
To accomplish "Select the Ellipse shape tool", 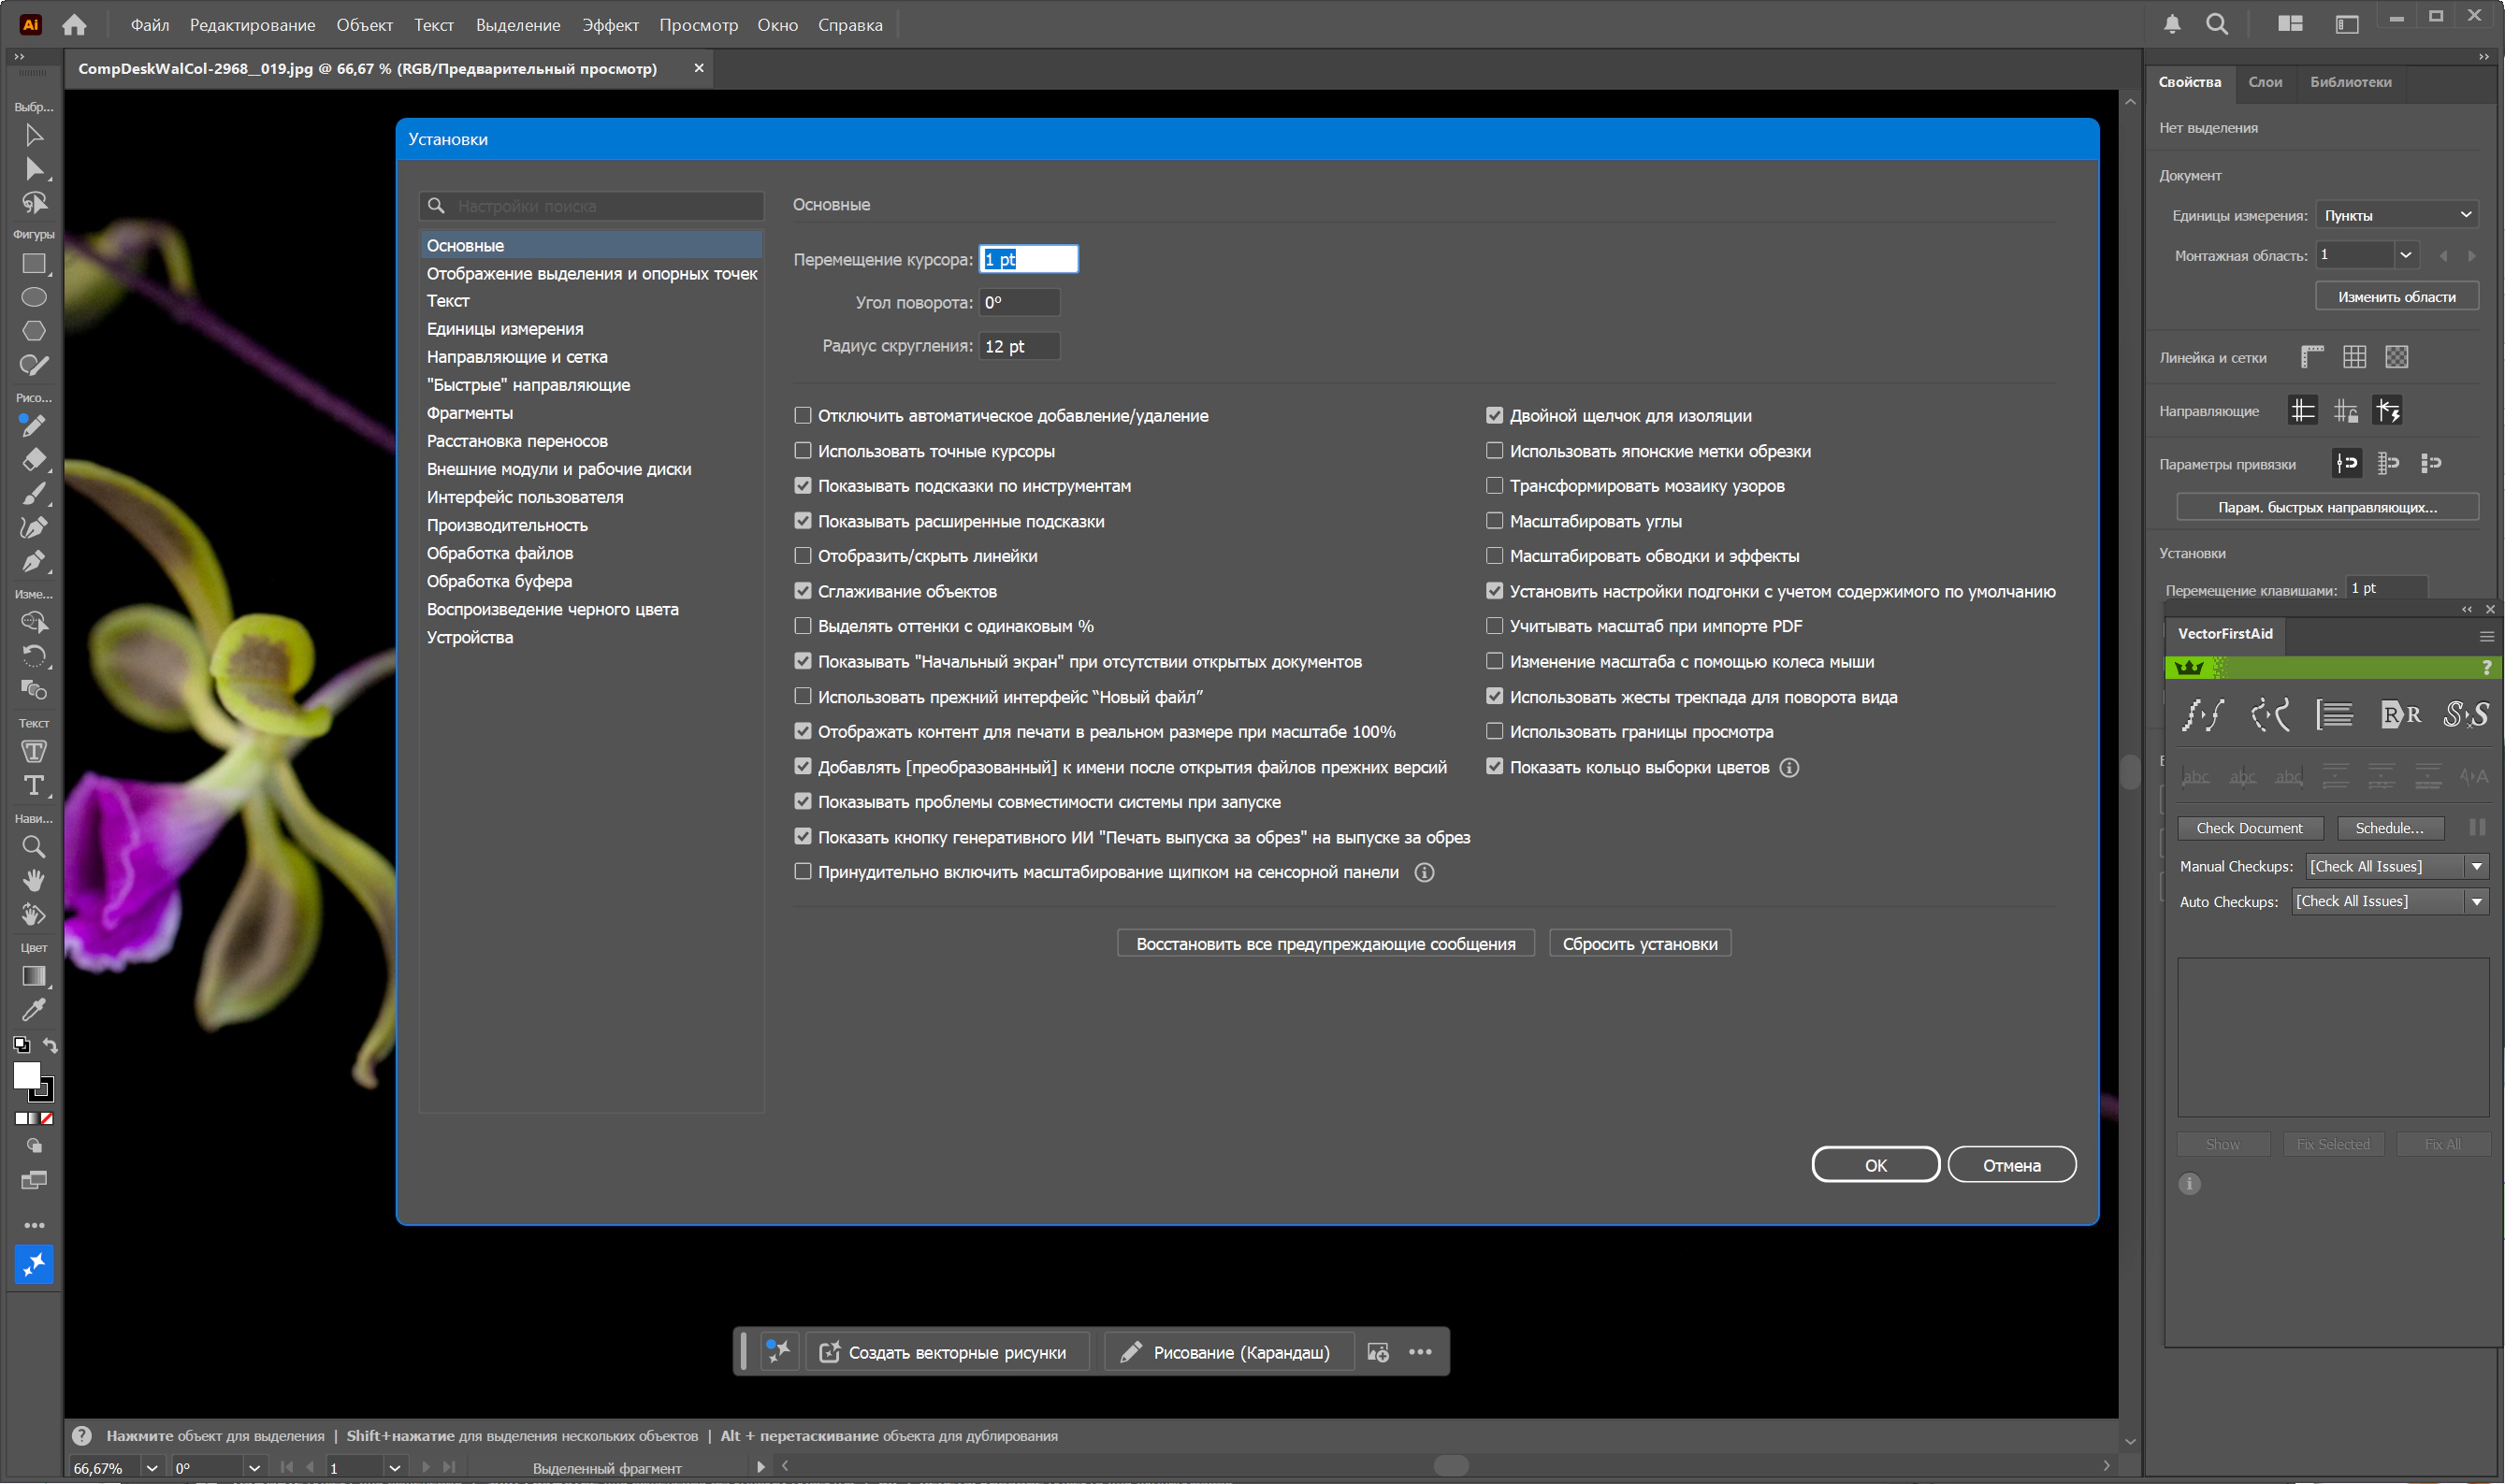I will click(34, 297).
